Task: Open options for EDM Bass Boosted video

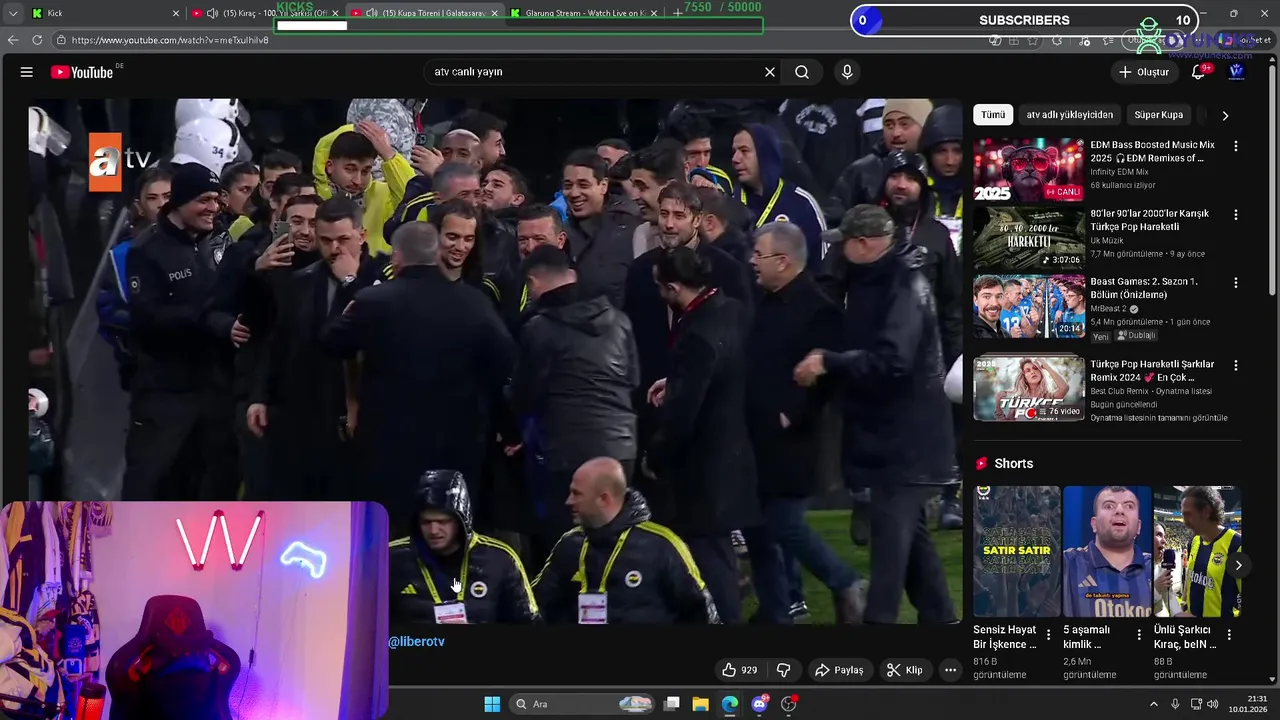Action: click(x=1235, y=146)
